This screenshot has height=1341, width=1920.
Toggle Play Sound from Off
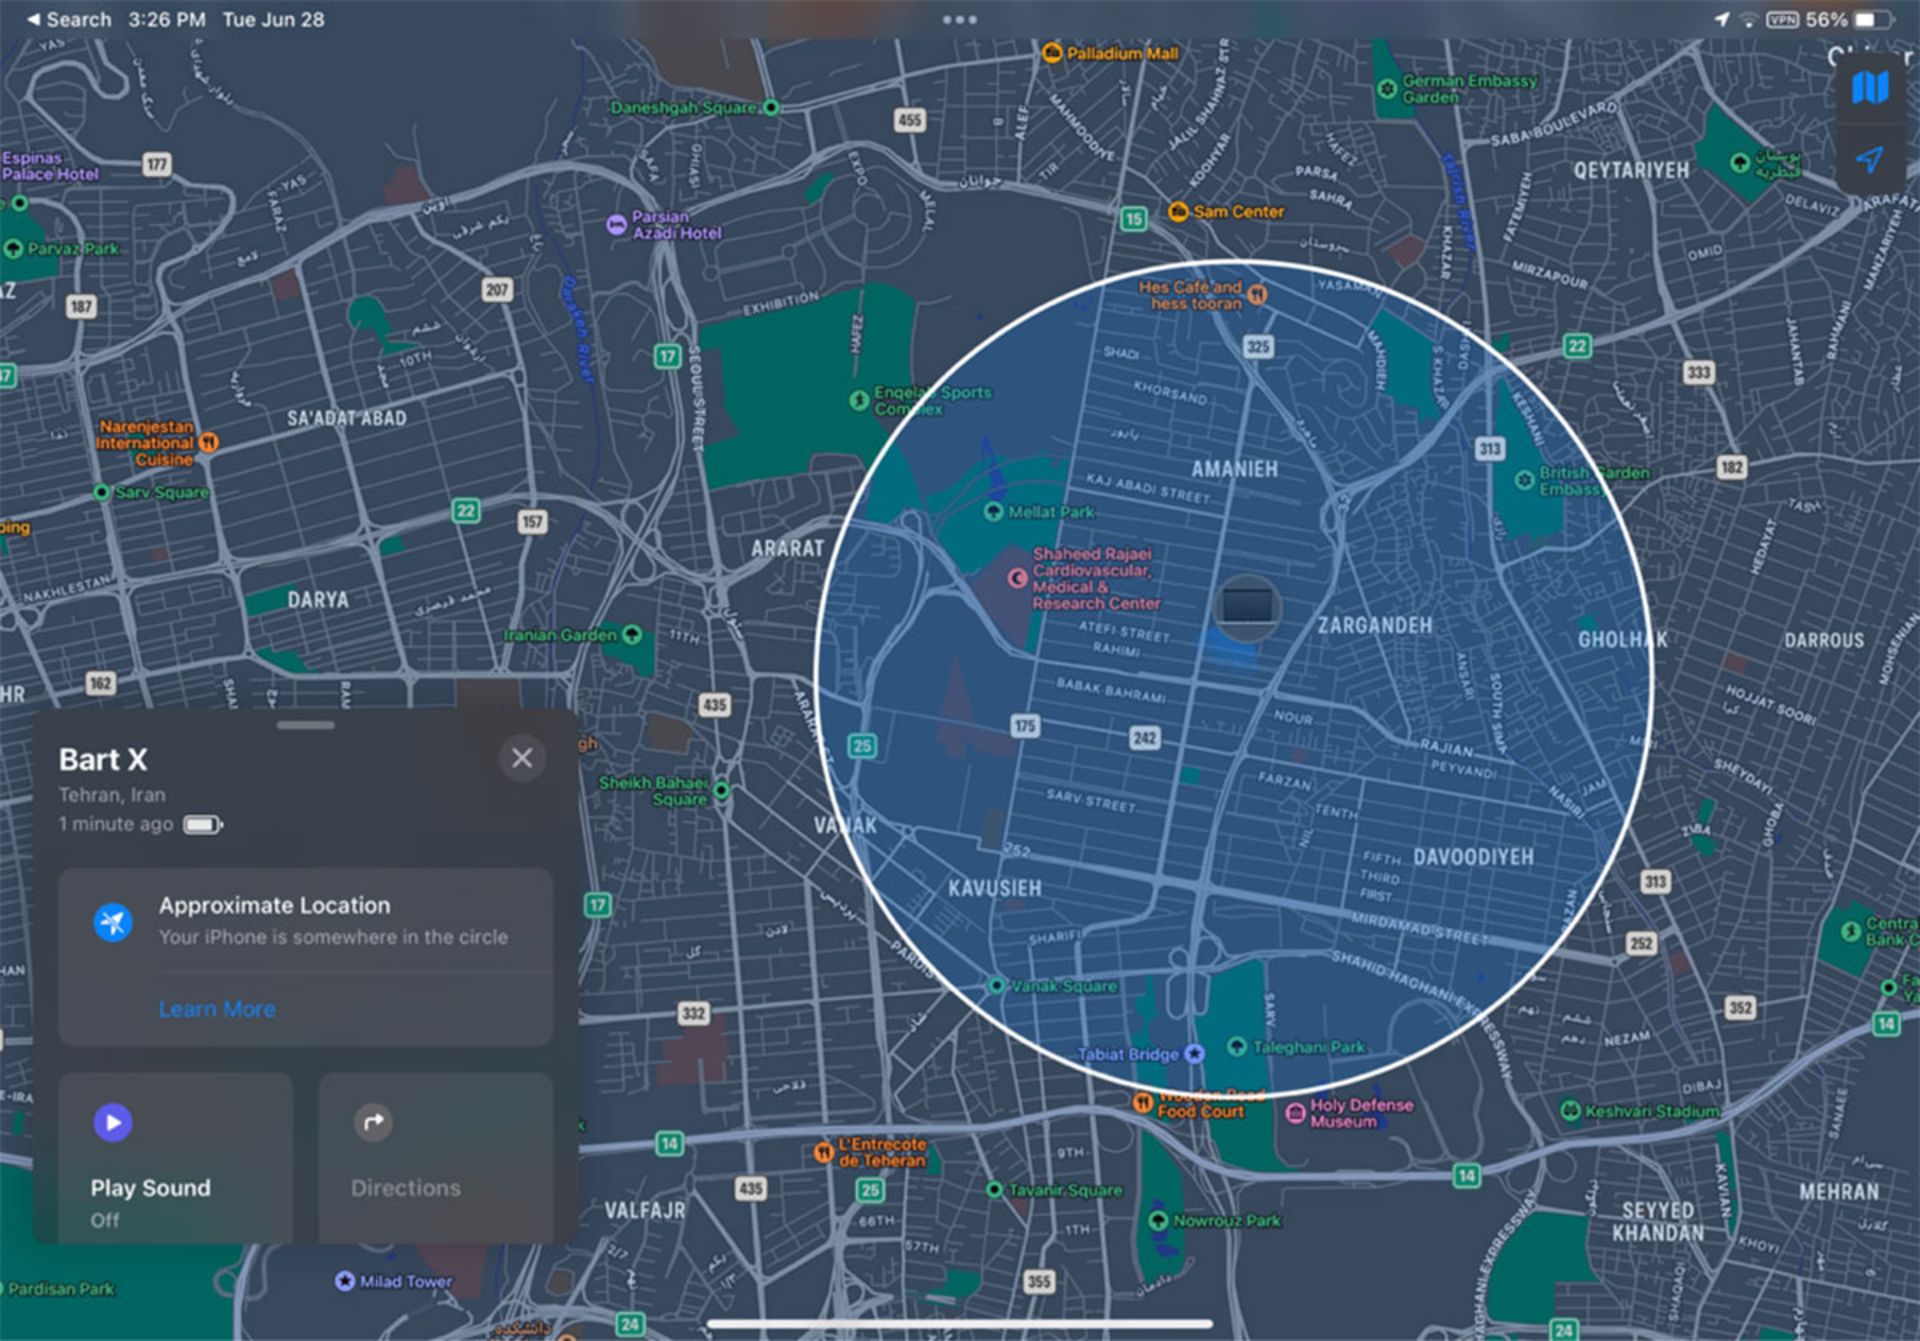176,1158
